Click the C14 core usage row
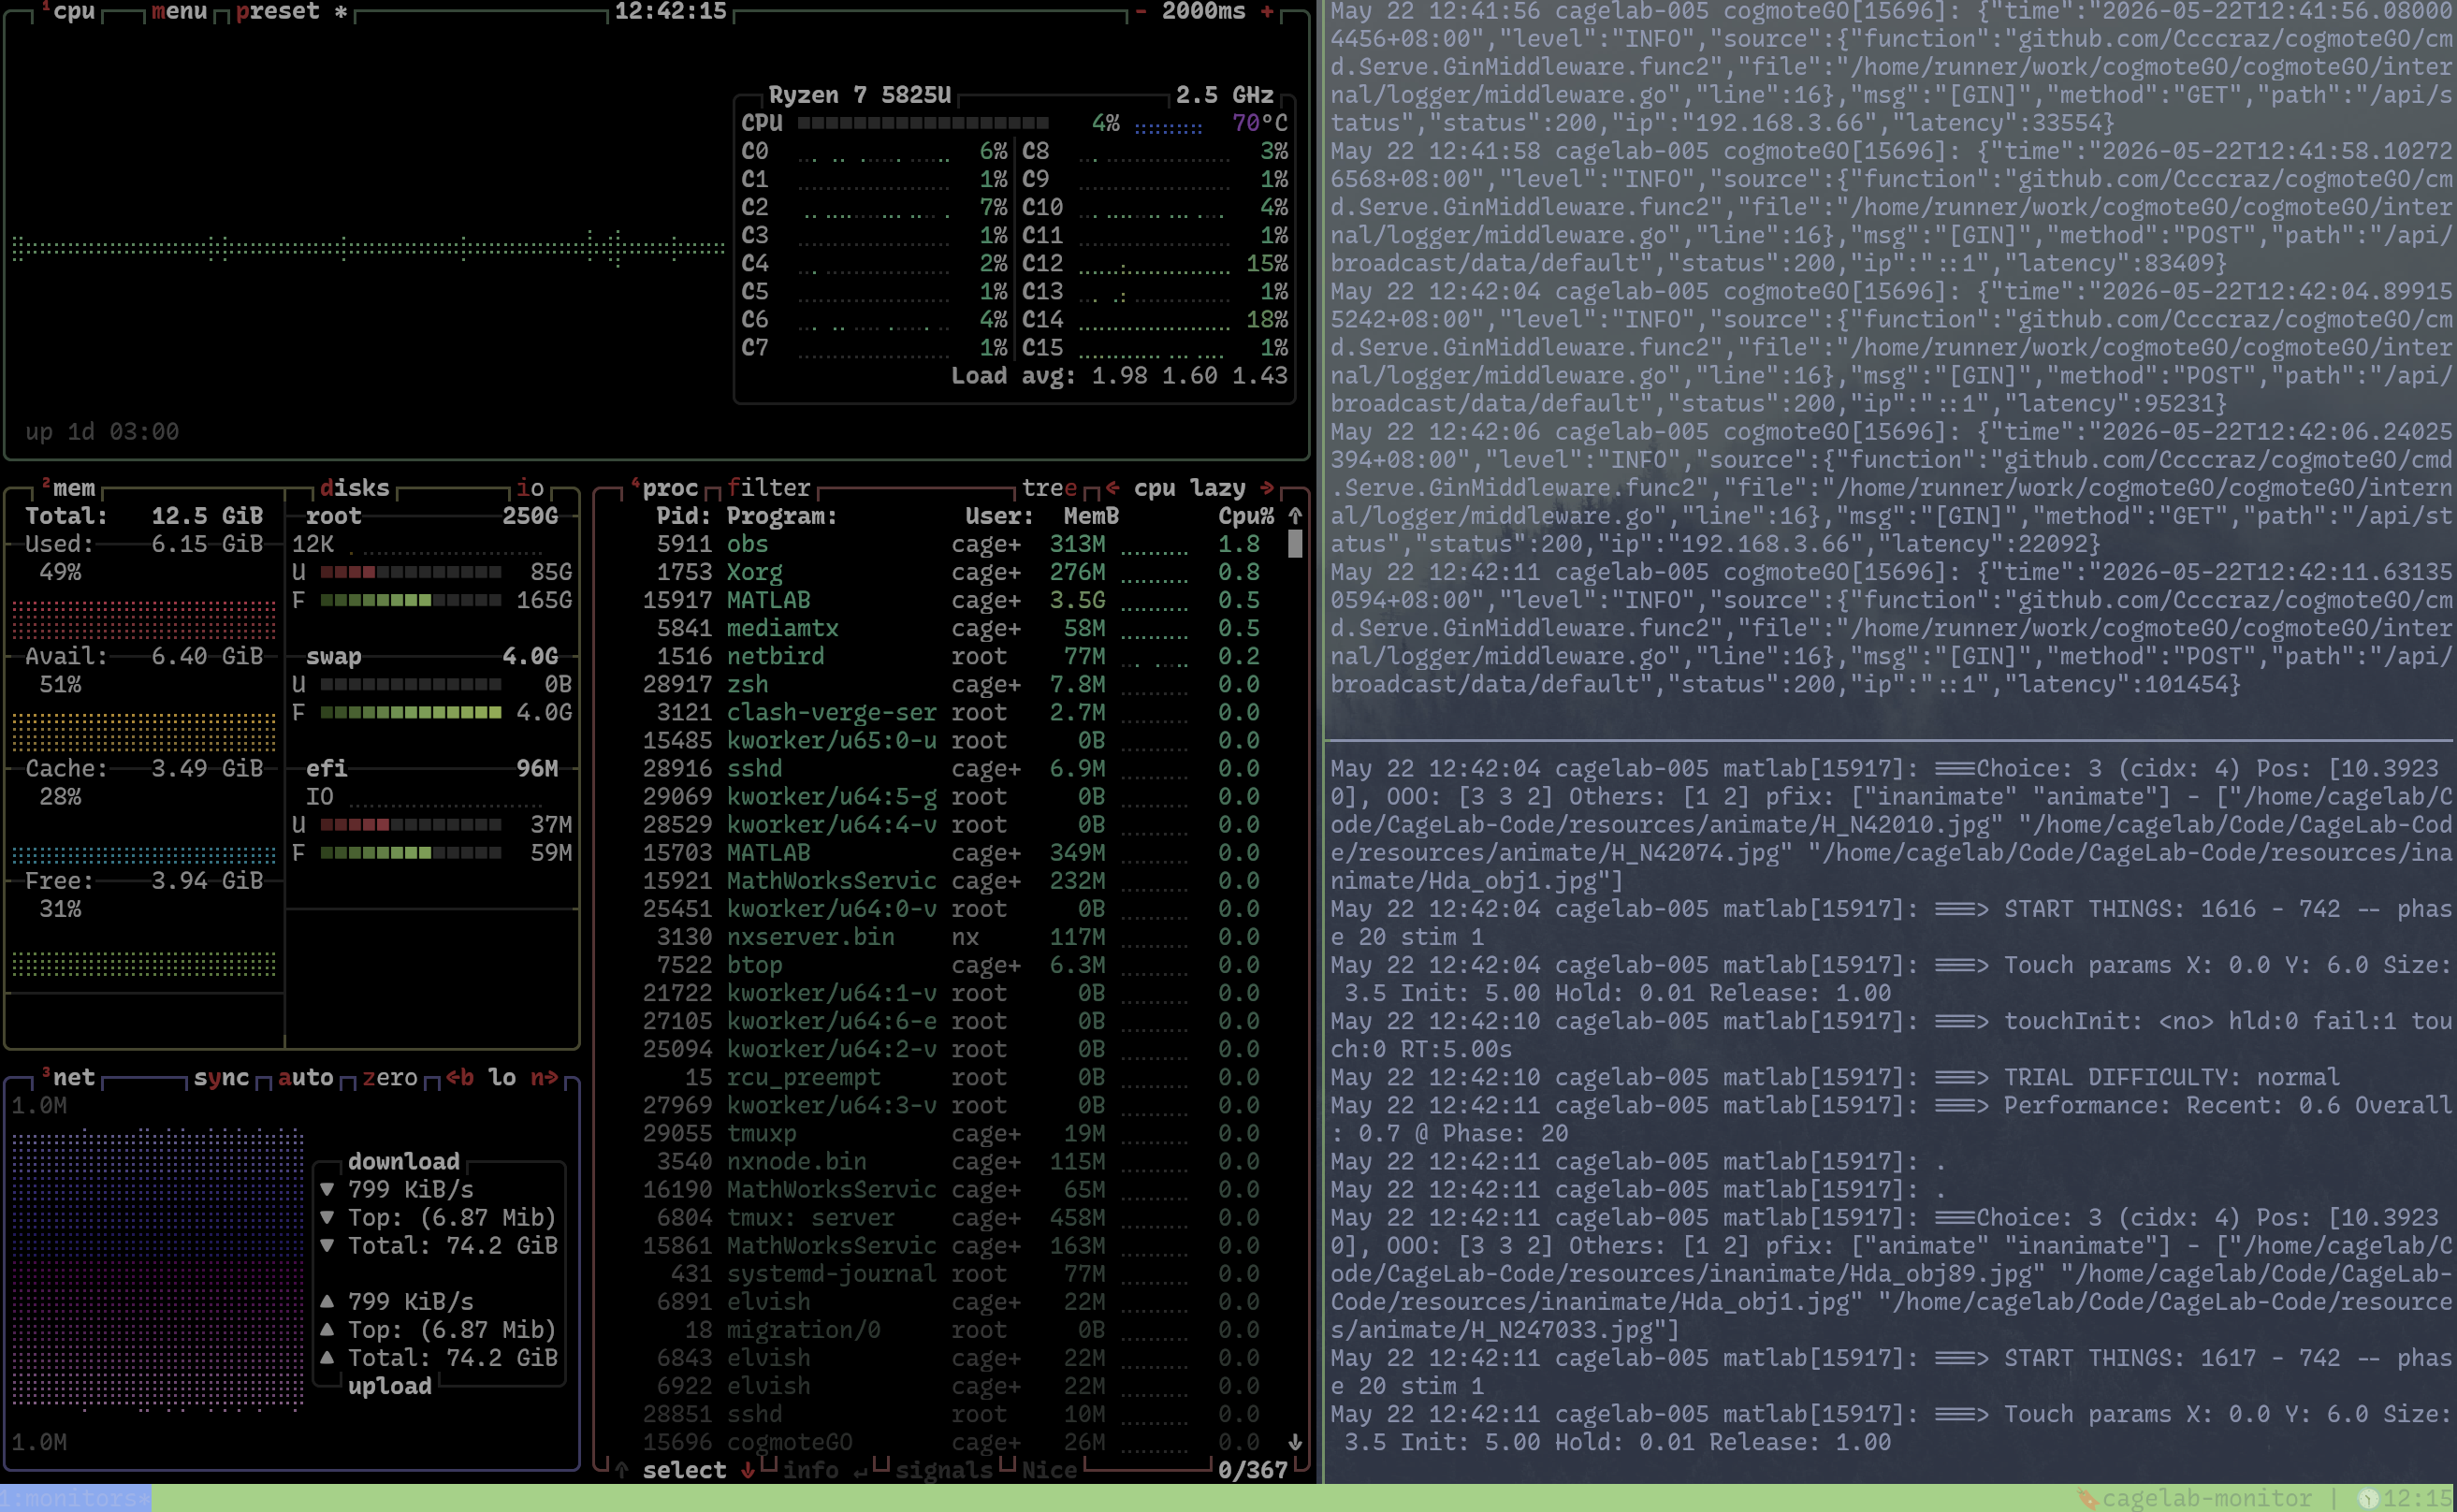Viewport: 2457px width, 1512px height. [1155, 320]
